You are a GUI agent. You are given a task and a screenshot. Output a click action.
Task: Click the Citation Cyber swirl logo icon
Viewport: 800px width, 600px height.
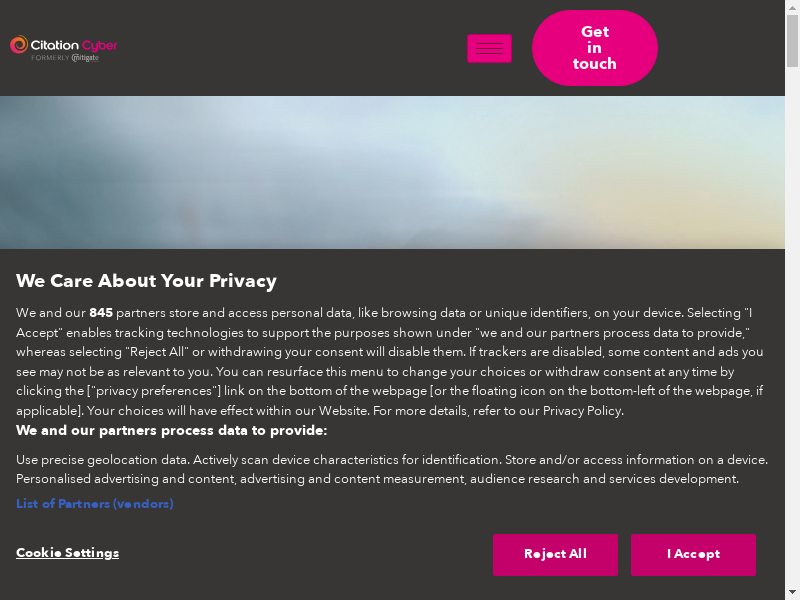(19, 45)
